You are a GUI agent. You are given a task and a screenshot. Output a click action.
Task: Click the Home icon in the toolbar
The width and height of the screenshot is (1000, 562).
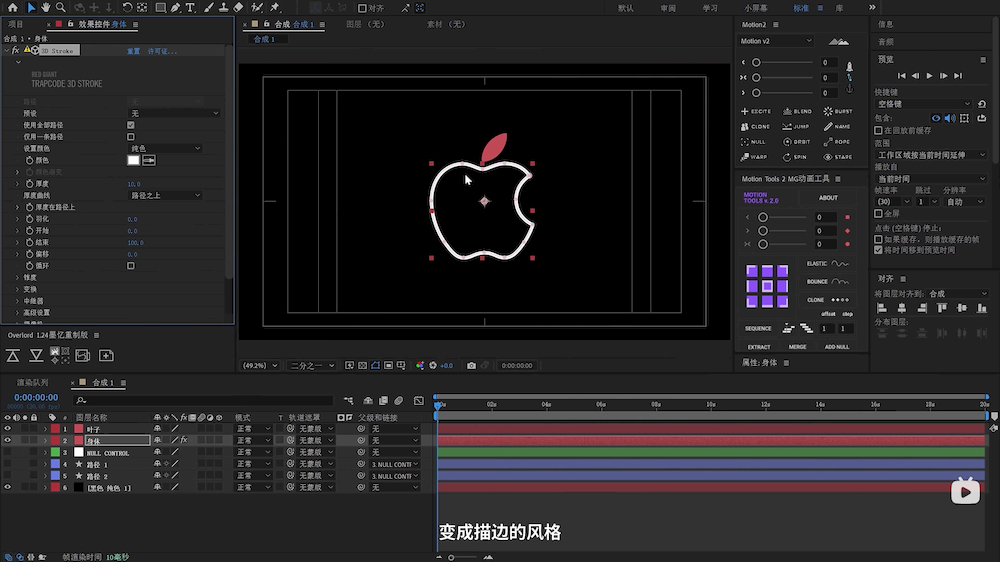click(x=12, y=8)
